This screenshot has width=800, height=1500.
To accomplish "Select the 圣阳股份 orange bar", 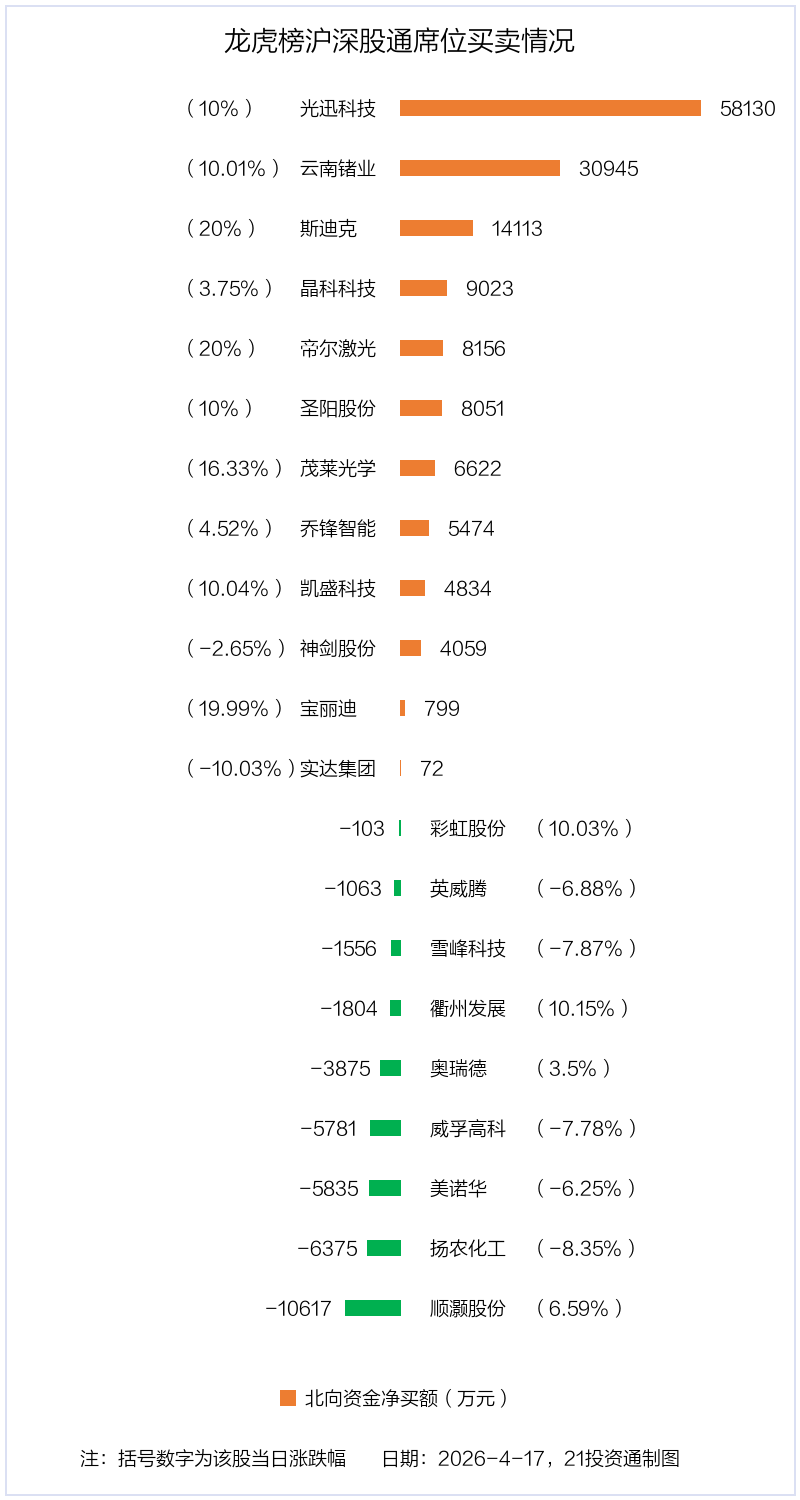I will 421,408.
